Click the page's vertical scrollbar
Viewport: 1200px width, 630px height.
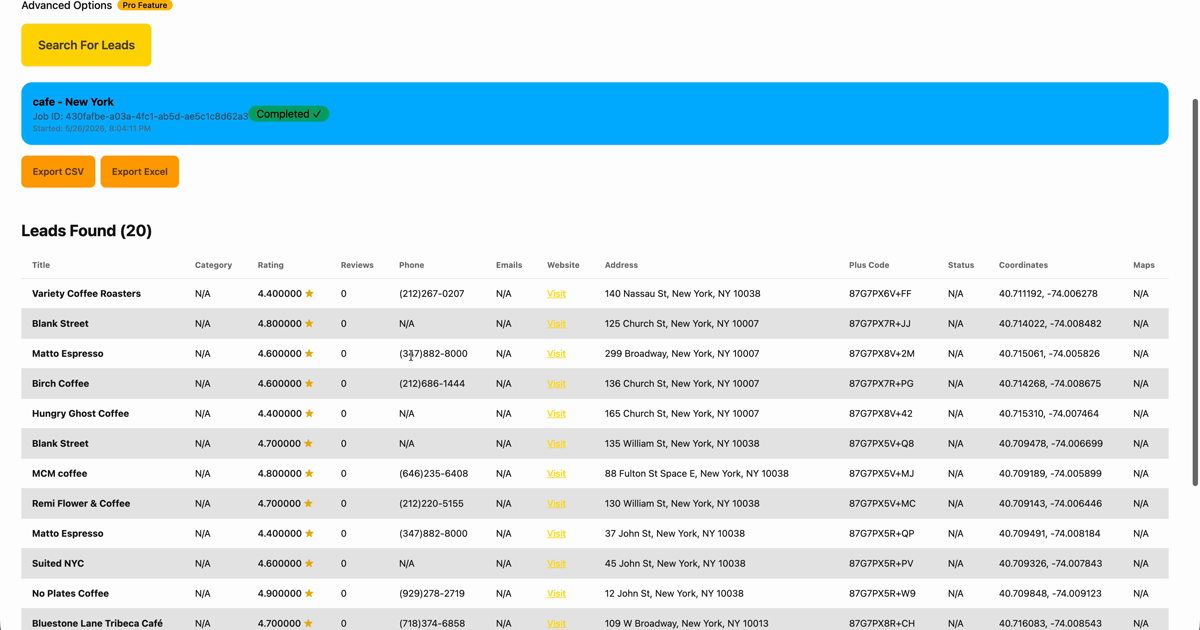tap(1195, 292)
